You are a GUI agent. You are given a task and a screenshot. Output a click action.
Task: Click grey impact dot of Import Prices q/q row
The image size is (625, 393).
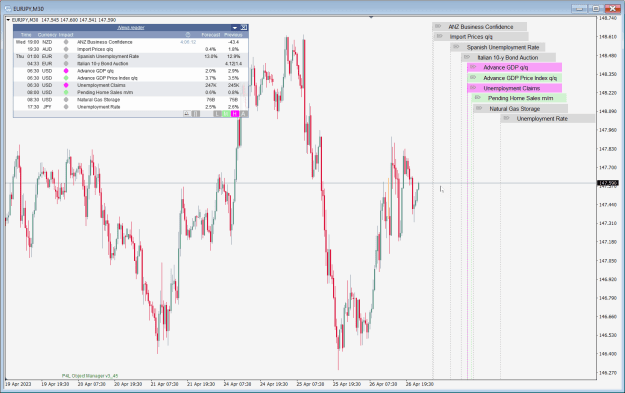click(66, 49)
